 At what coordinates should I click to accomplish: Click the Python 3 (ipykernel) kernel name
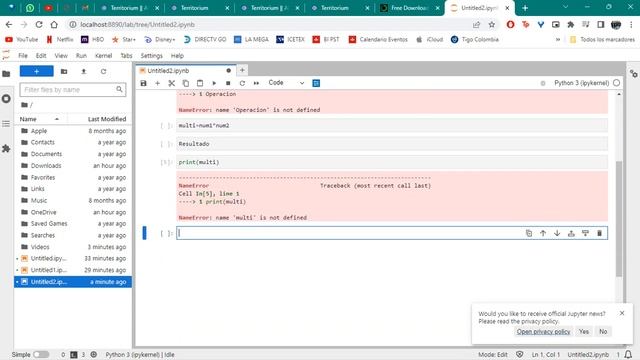point(581,83)
